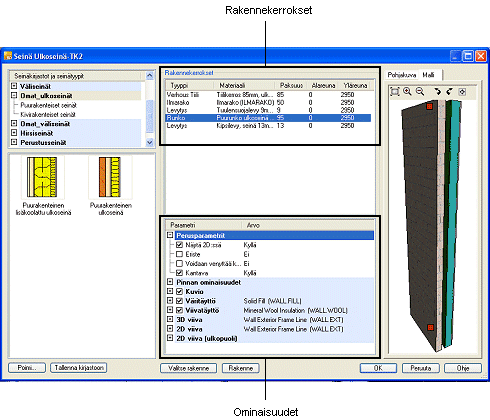Click the zoom-to-fit icon in model preview

pyautogui.click(x=395, y=91)
